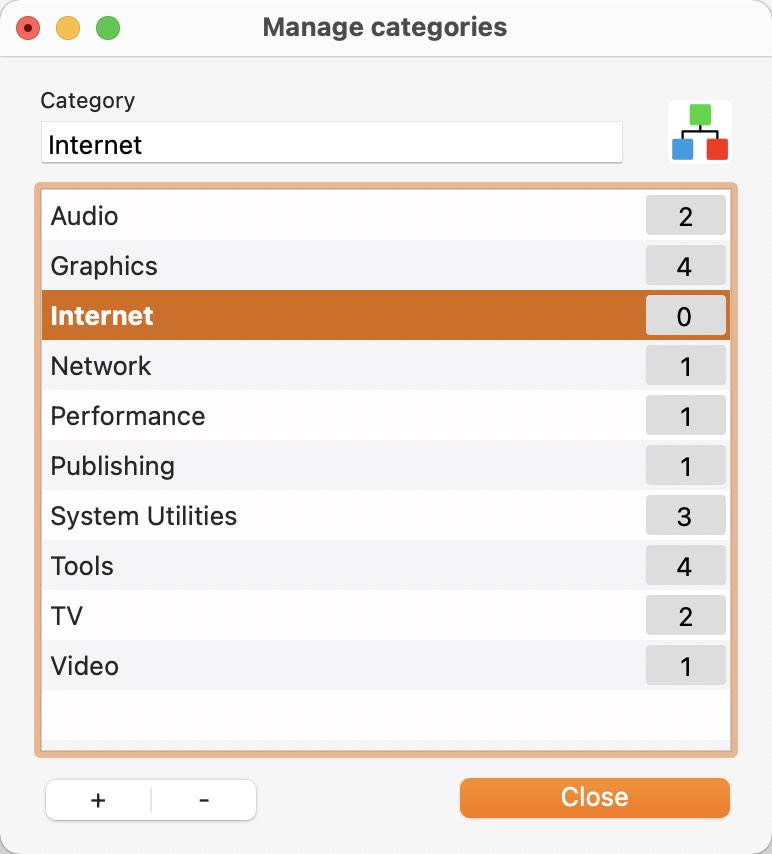Choose the System Utilities category
The width and height of the screenshot is (772, 854).
tap(386, 516)
